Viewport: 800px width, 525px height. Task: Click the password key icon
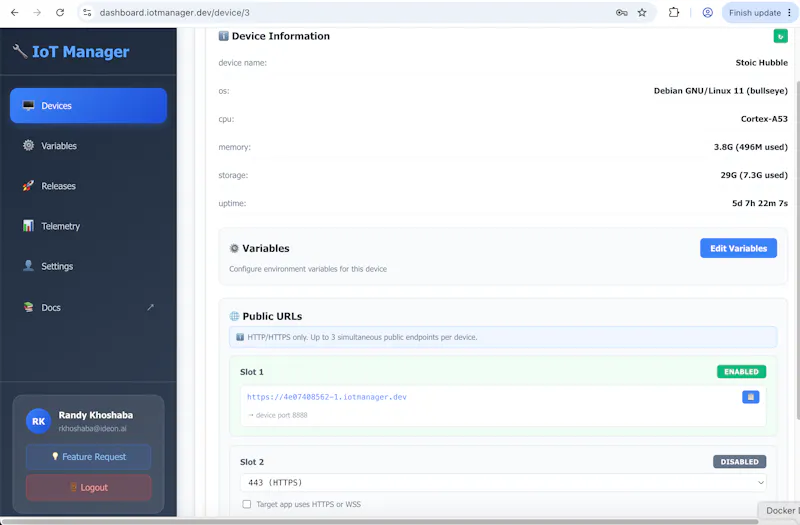pyautogui.click(x=621, y=13)
